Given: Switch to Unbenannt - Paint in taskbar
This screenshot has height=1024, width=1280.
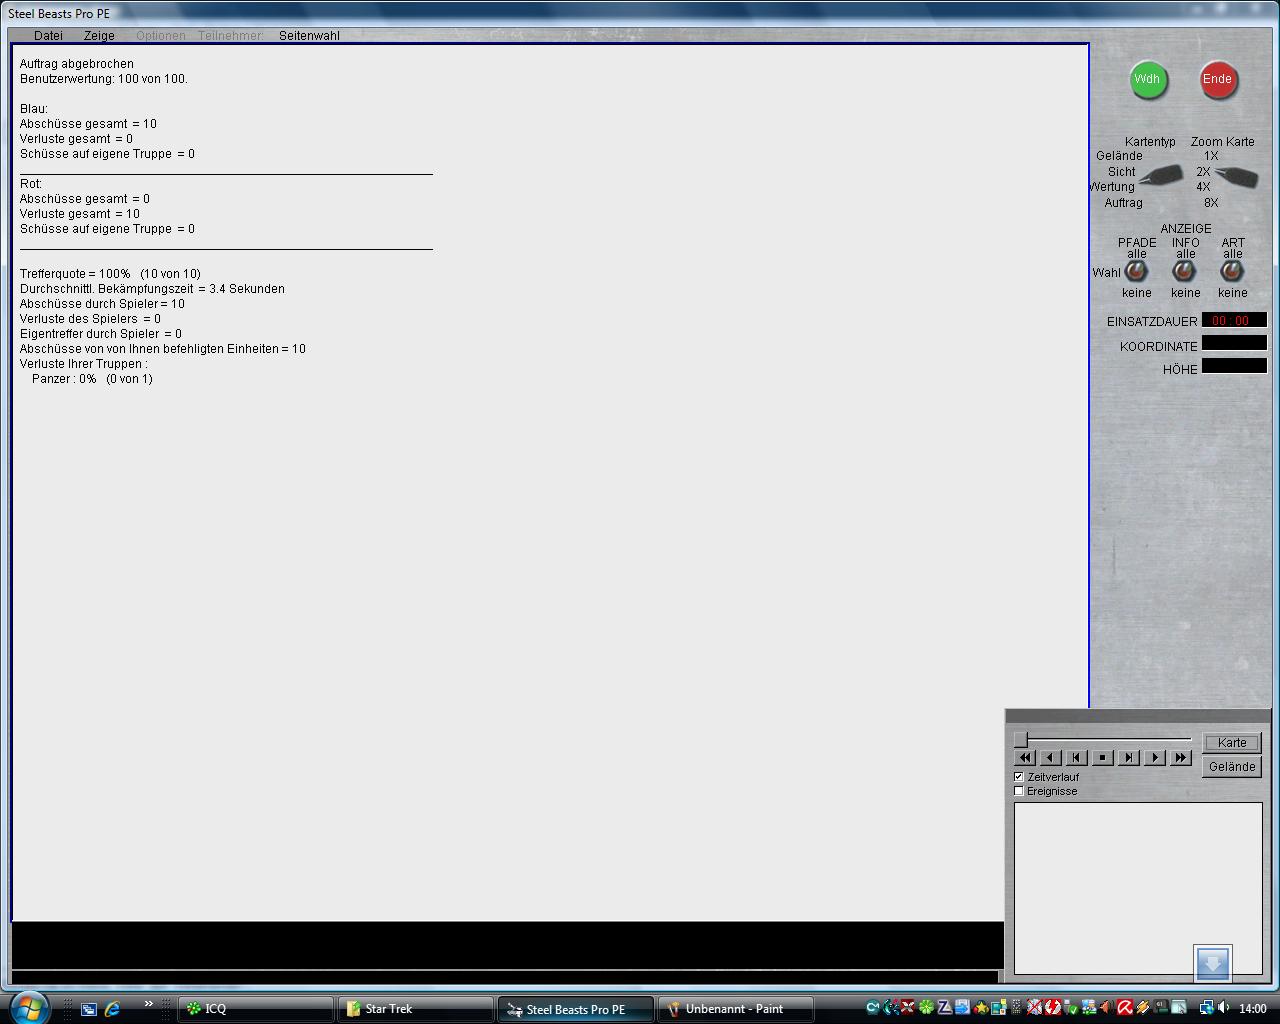Looking at the screenshot, I should (734, 1009).
